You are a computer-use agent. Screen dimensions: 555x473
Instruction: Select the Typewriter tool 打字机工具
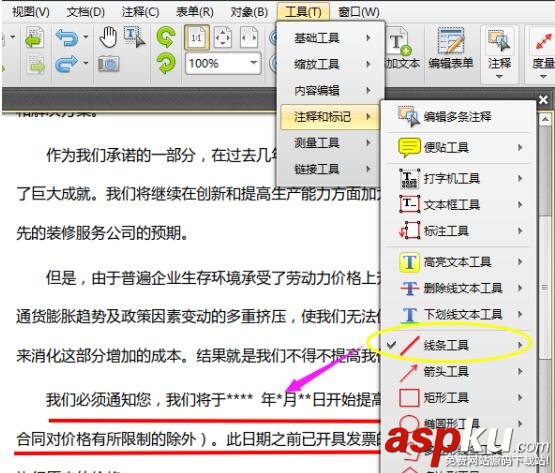point(459,178)
